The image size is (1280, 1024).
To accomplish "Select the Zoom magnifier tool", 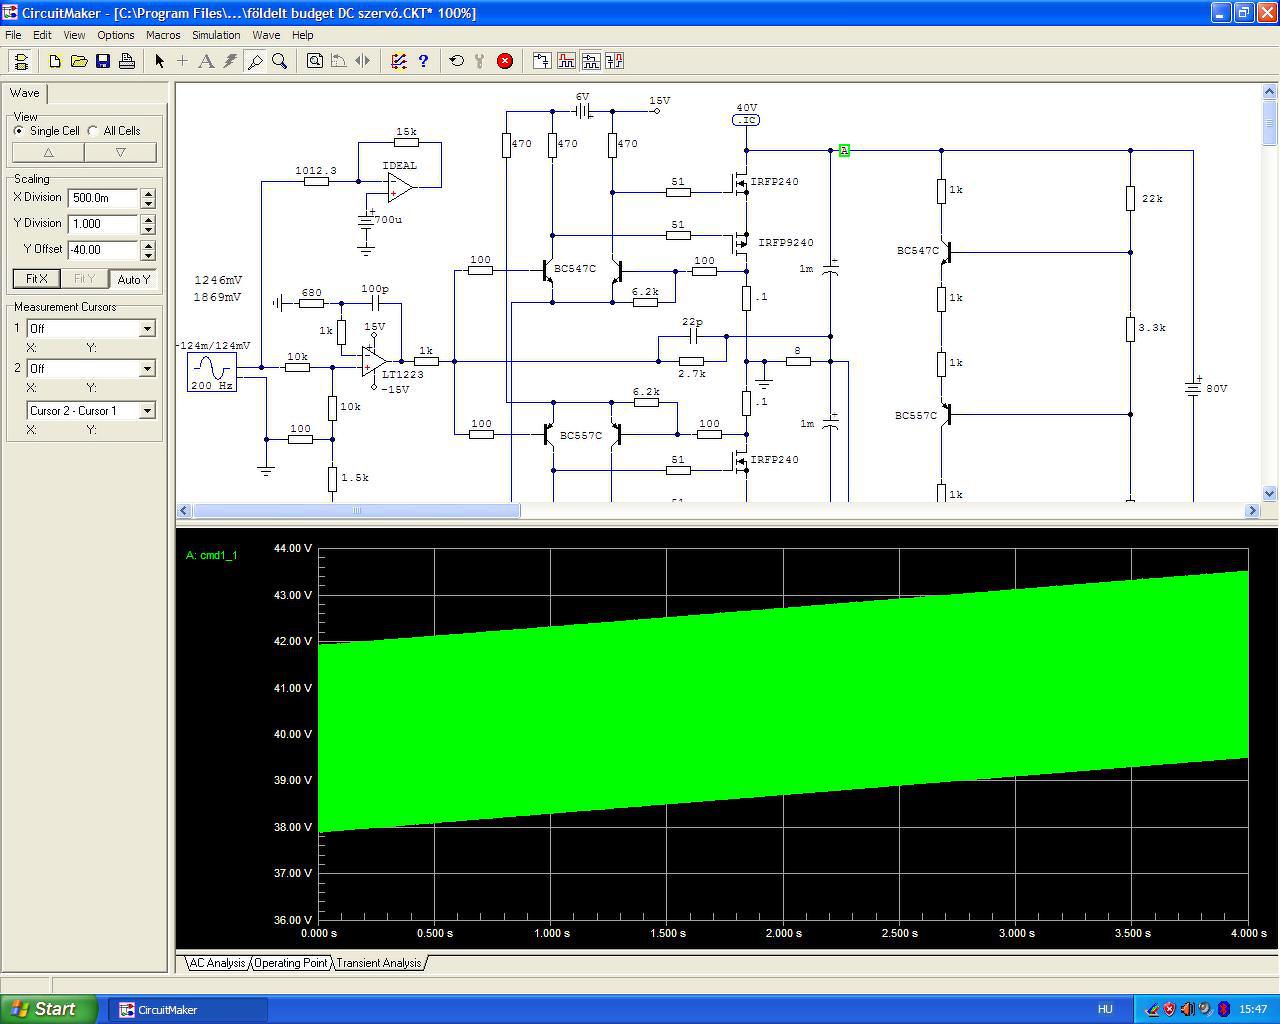I will pos(279,61).
